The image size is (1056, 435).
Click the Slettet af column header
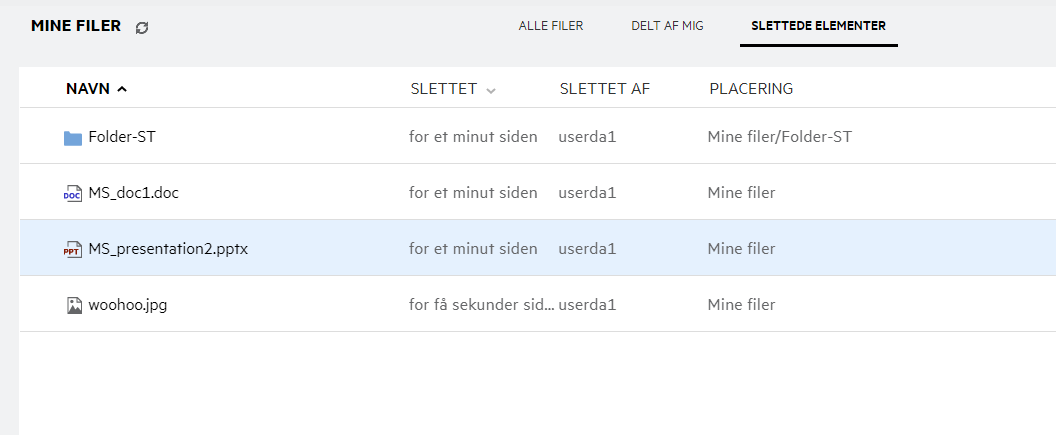point(605,89)
